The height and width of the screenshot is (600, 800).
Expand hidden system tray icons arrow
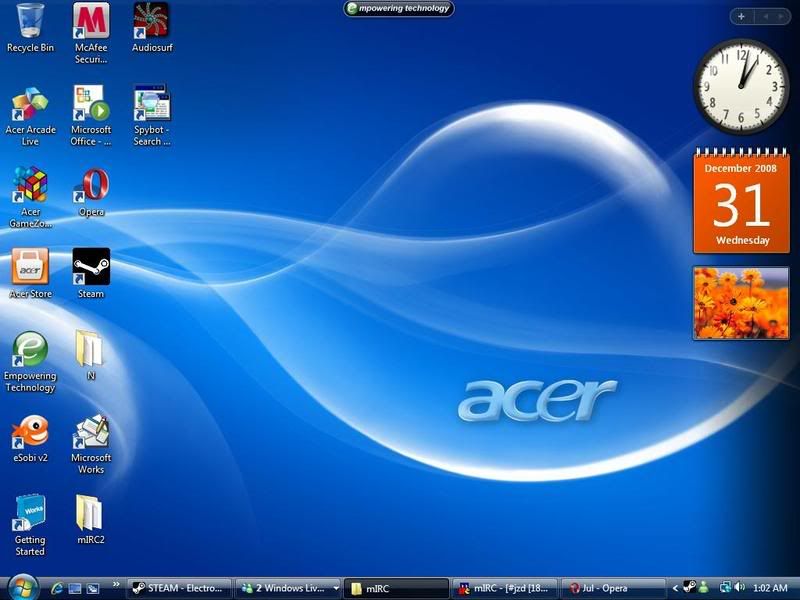pos(675,588)
